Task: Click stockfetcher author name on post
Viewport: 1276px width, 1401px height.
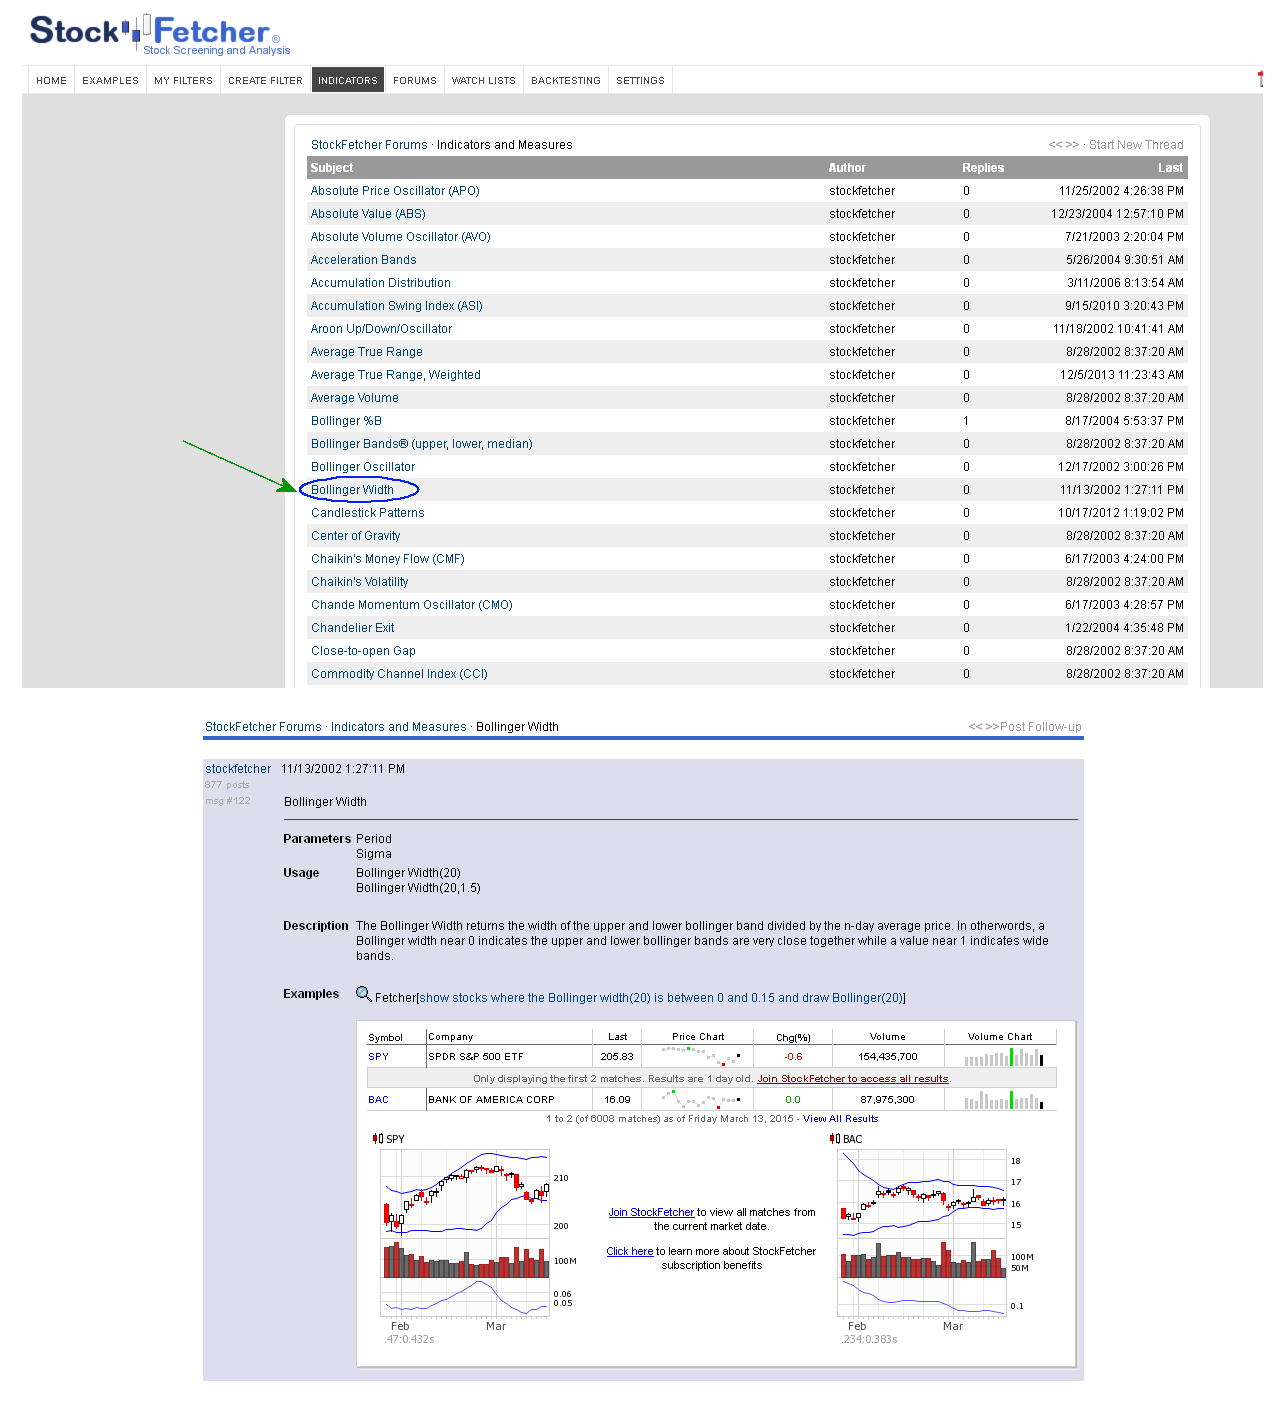Action: click(238, 769)
